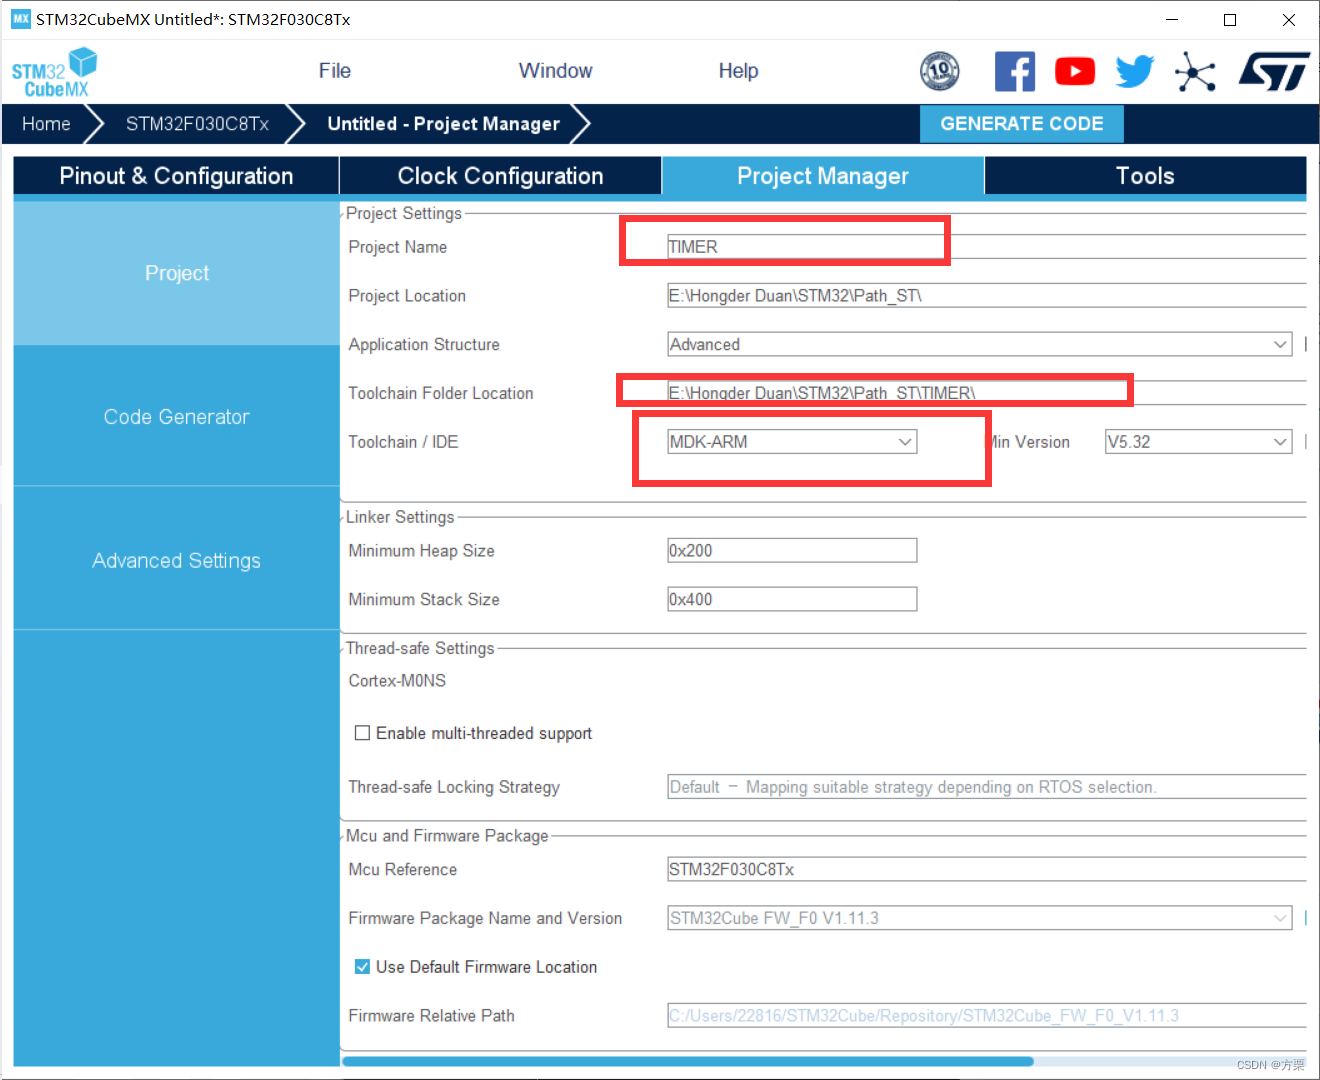Go to Home breadcrumb
The width and height of the screenshot is (1320, 1080).
coord(46,124)
